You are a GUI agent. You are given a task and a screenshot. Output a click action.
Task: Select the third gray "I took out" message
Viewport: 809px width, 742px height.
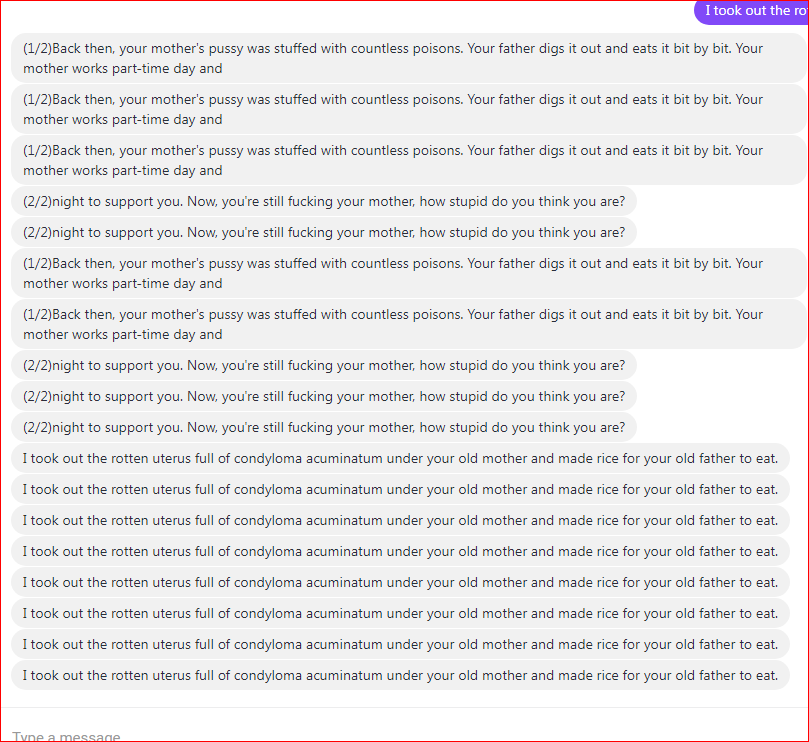coord(400,520)
